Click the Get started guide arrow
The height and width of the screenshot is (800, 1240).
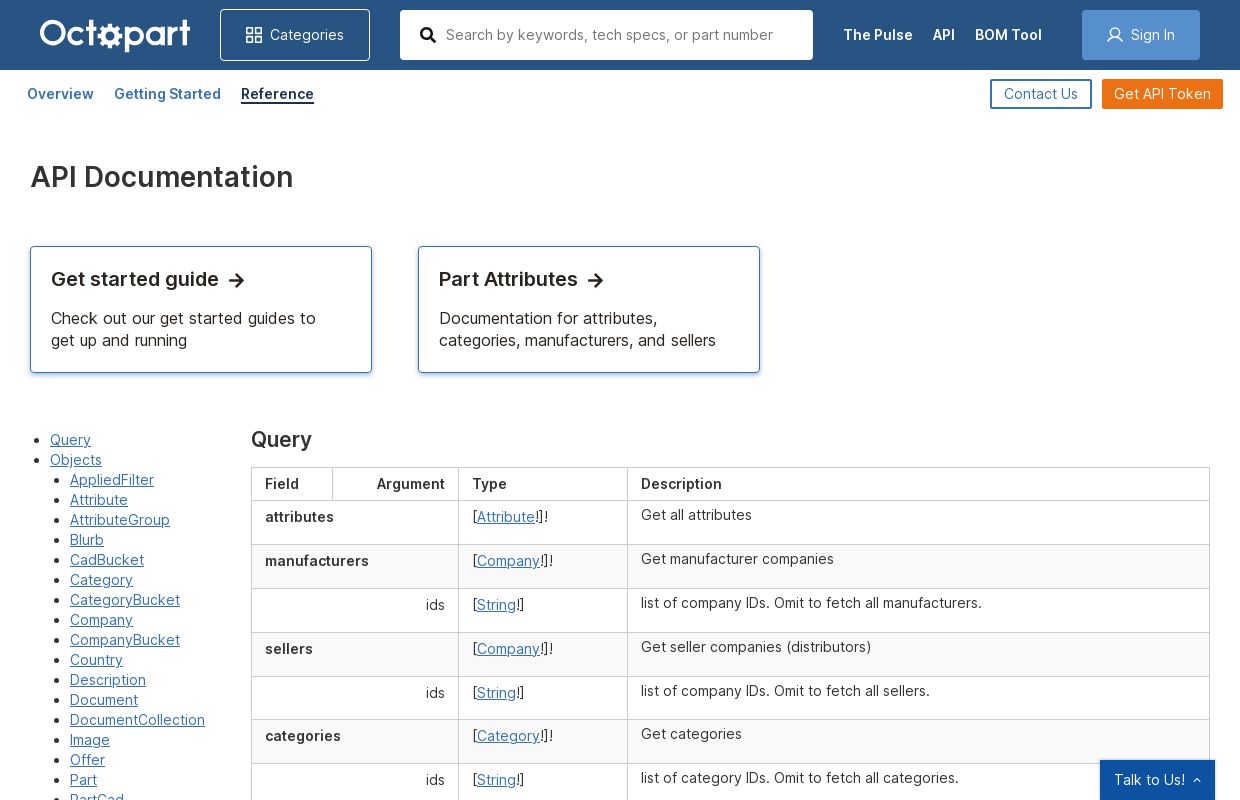click(x=237, y=281)
